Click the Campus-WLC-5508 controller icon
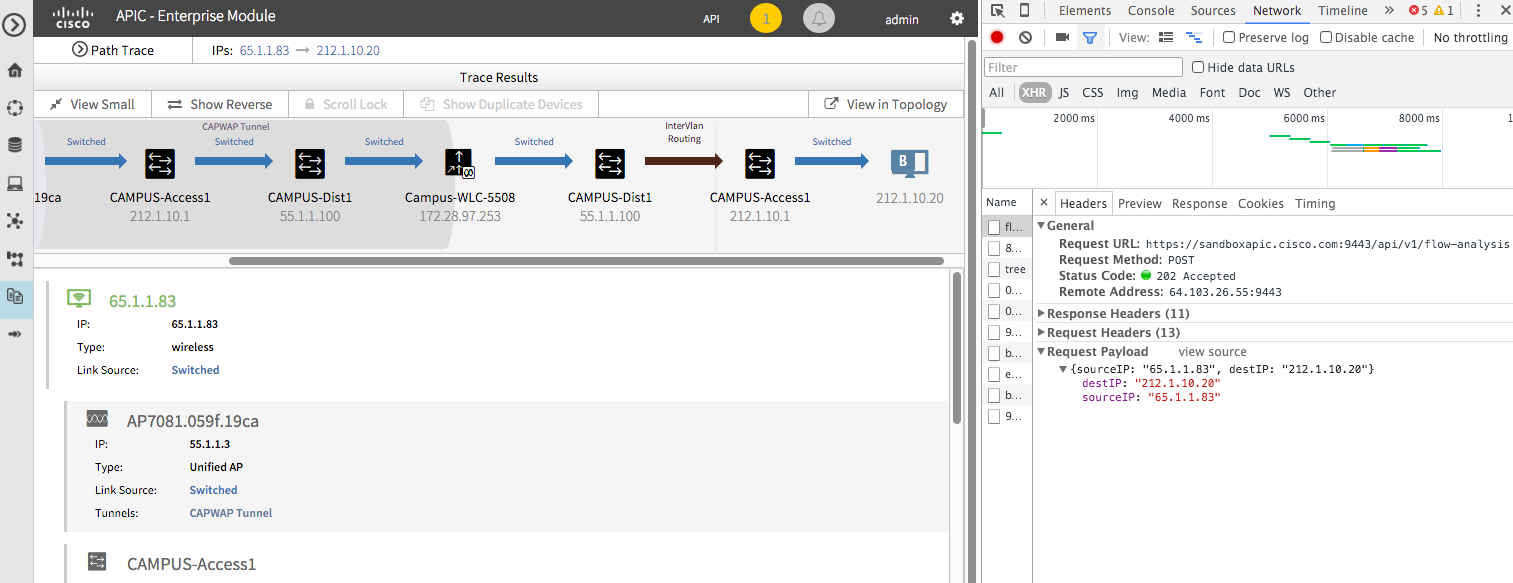Viewport: 1513px width, 583px height. point(459,163)
